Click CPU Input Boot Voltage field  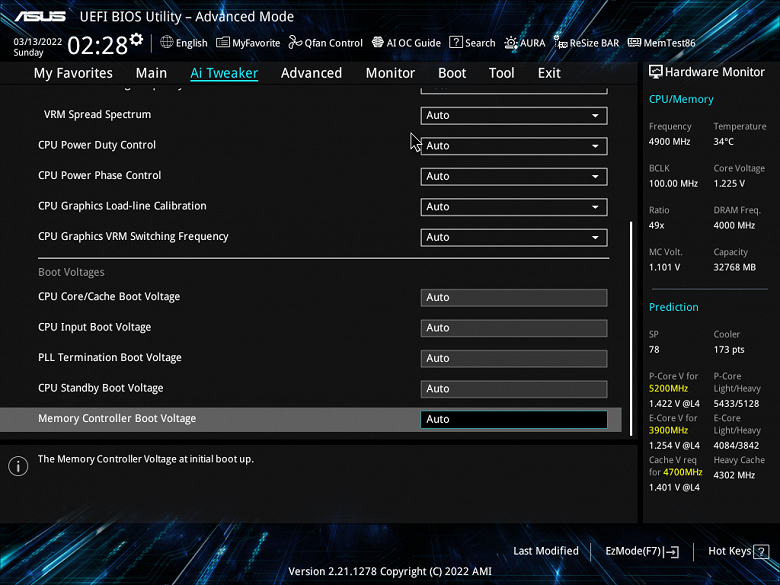click(x=513, y=328)
